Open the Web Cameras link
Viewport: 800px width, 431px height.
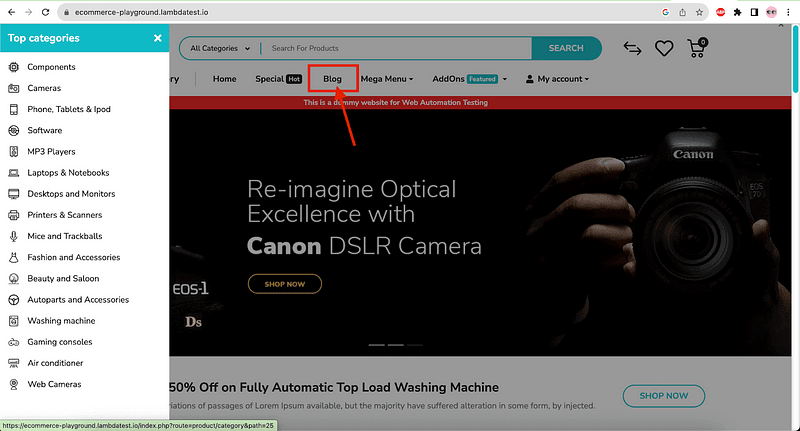[54, 385]
